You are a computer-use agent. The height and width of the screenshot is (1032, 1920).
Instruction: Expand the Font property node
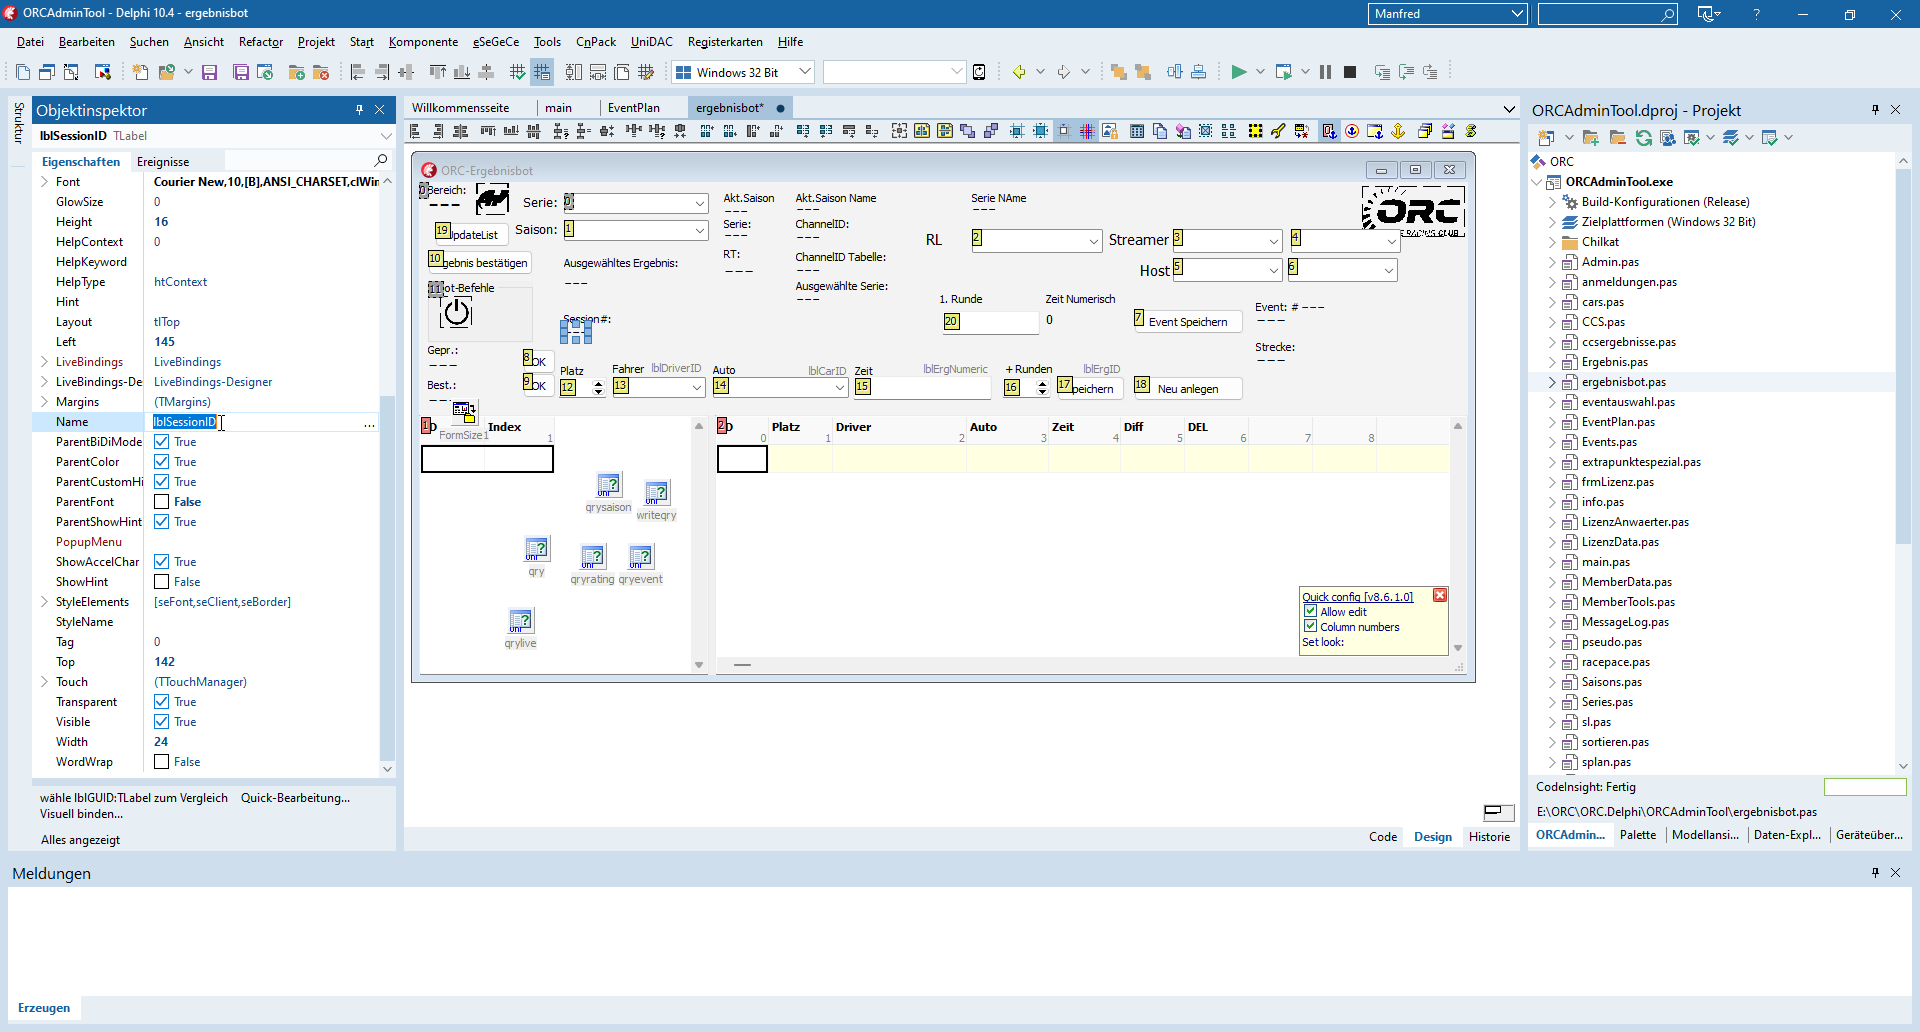[x=44, y=182]
